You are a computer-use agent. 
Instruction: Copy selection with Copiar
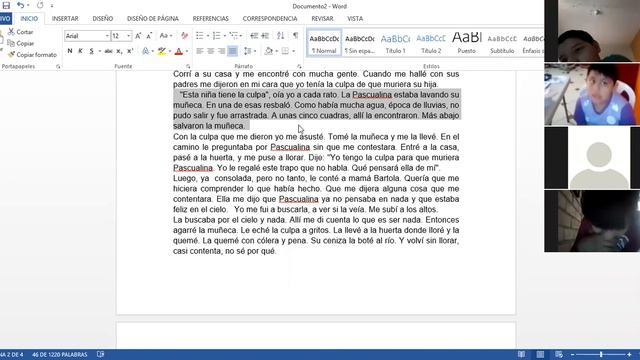(20, 43)
